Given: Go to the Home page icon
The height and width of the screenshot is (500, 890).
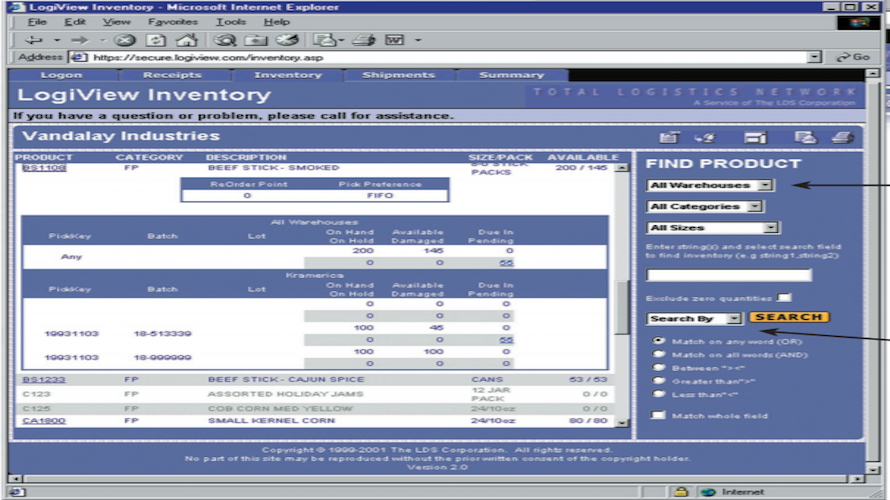Looking at the screenshot, I should coord(187,40).
